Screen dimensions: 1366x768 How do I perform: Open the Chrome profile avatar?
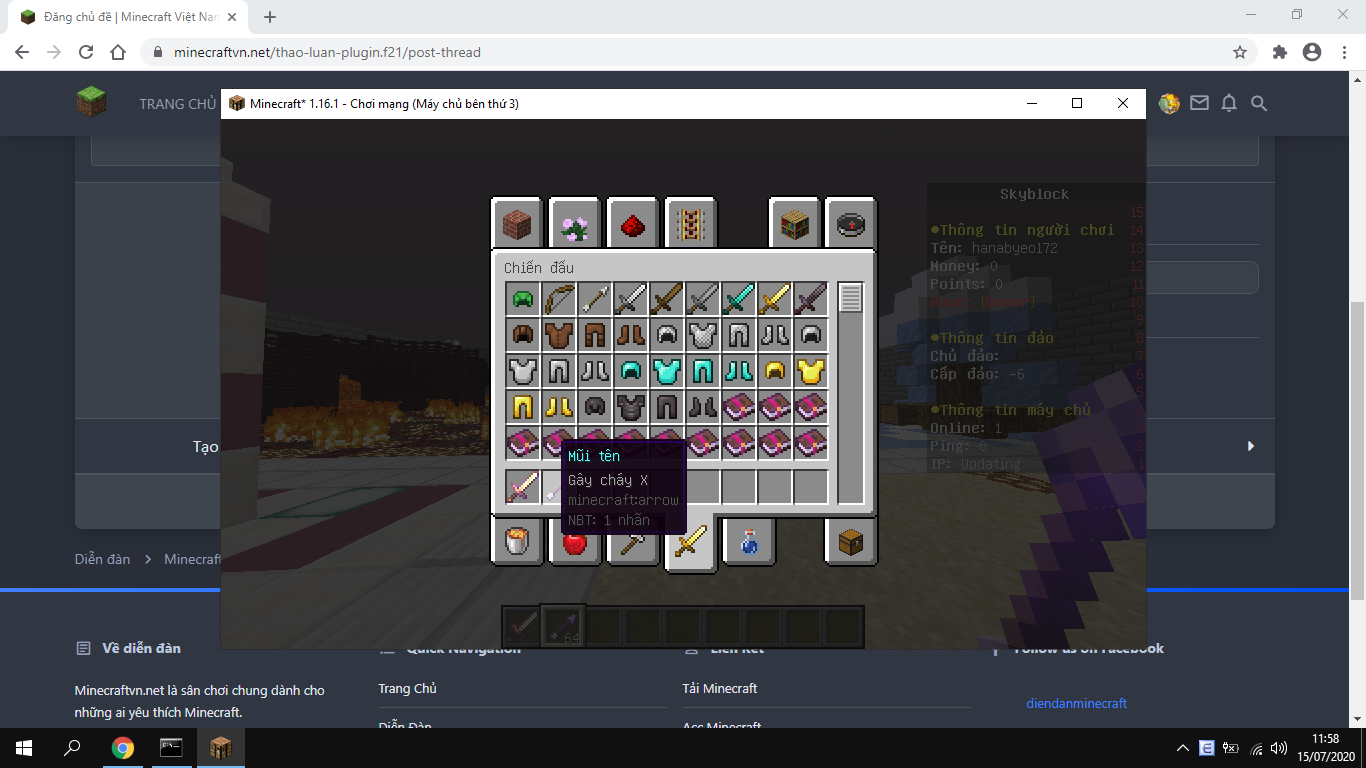click(1312, 52)
